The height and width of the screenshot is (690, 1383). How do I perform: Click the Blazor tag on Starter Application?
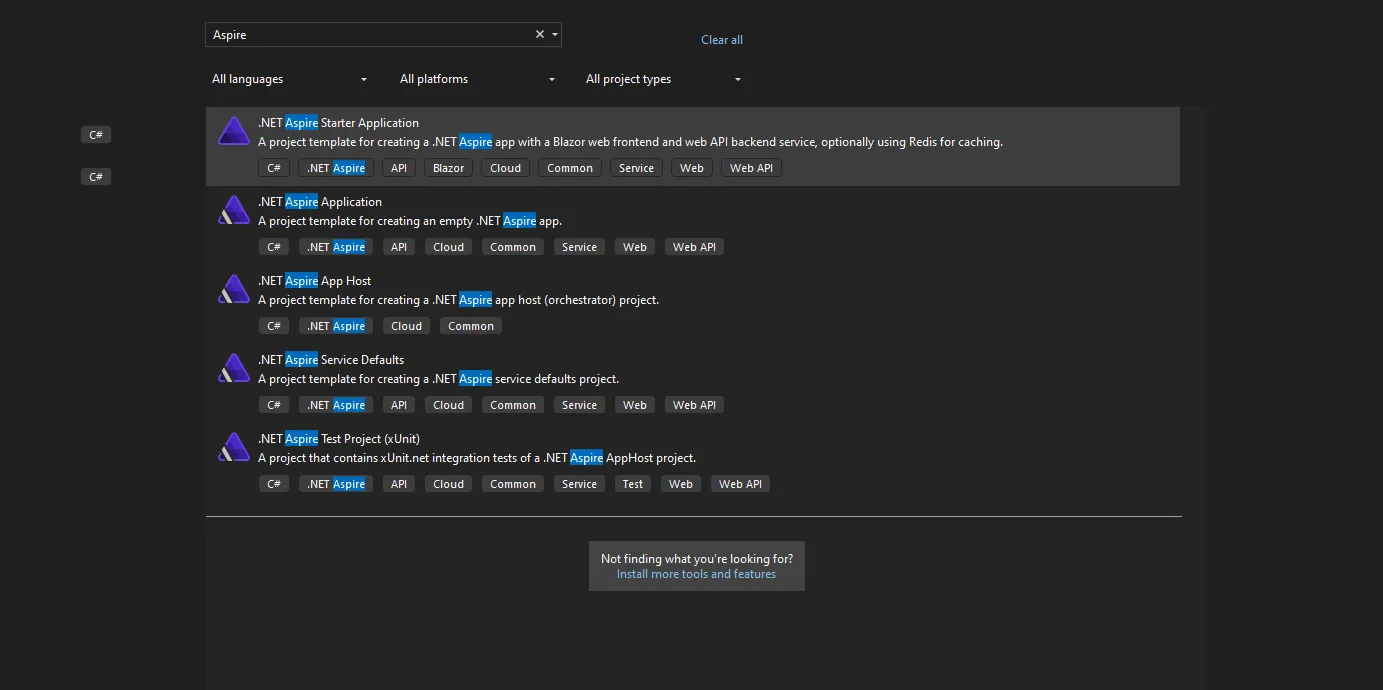[x=448, y=168]
